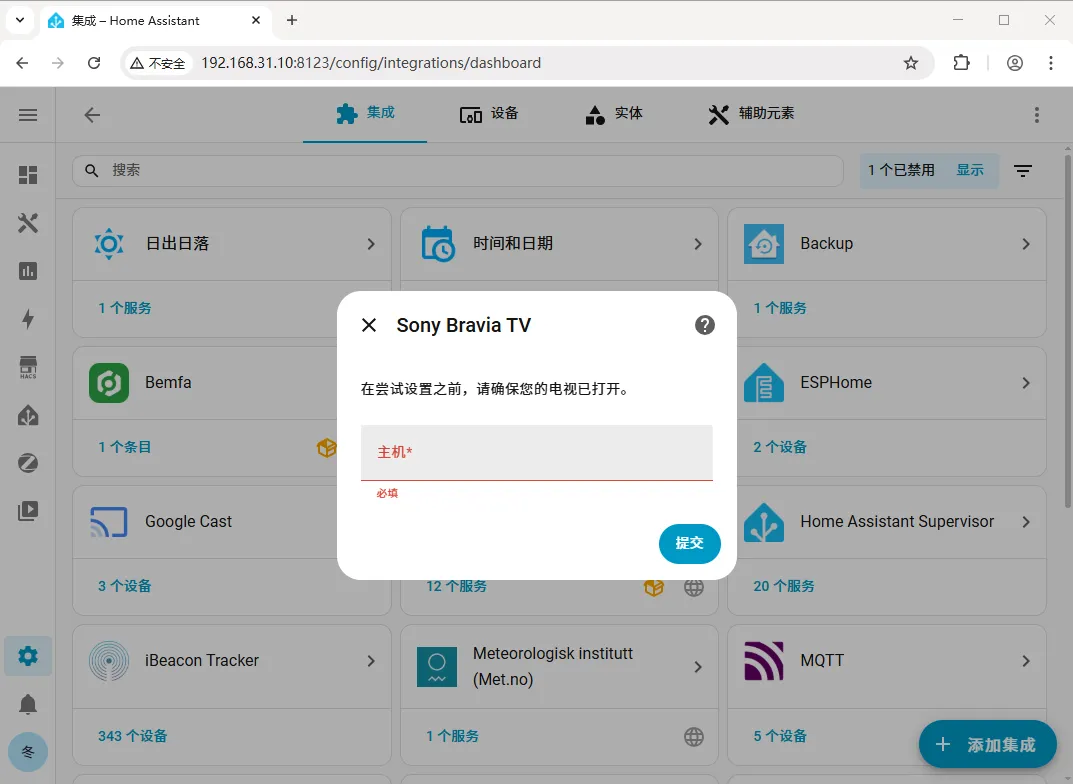
Task: Open the history chart sidebar icon
Action: 28,271
